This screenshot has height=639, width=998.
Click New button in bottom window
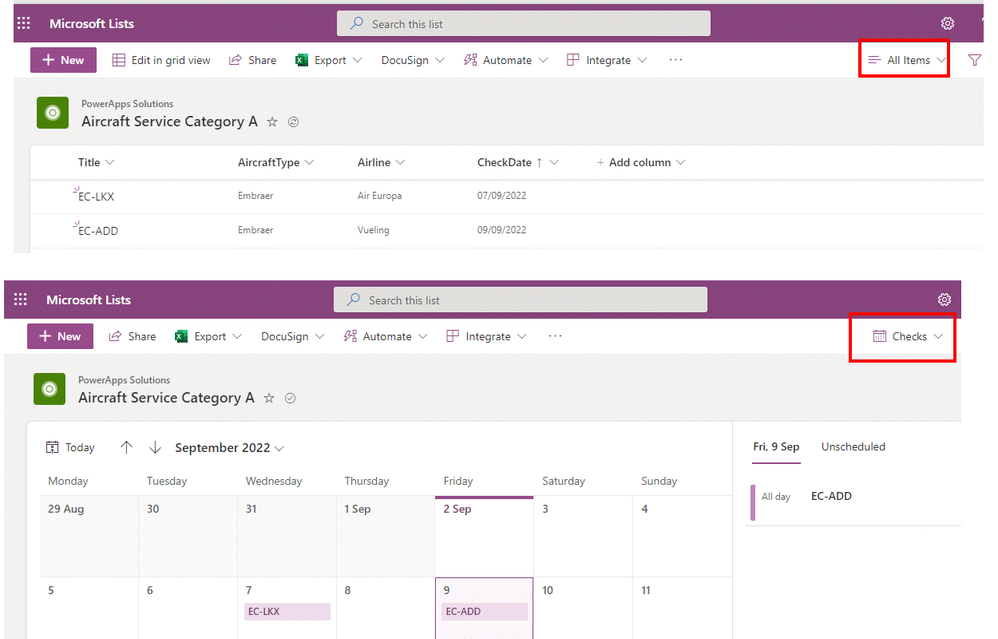[x=60, y=336]
